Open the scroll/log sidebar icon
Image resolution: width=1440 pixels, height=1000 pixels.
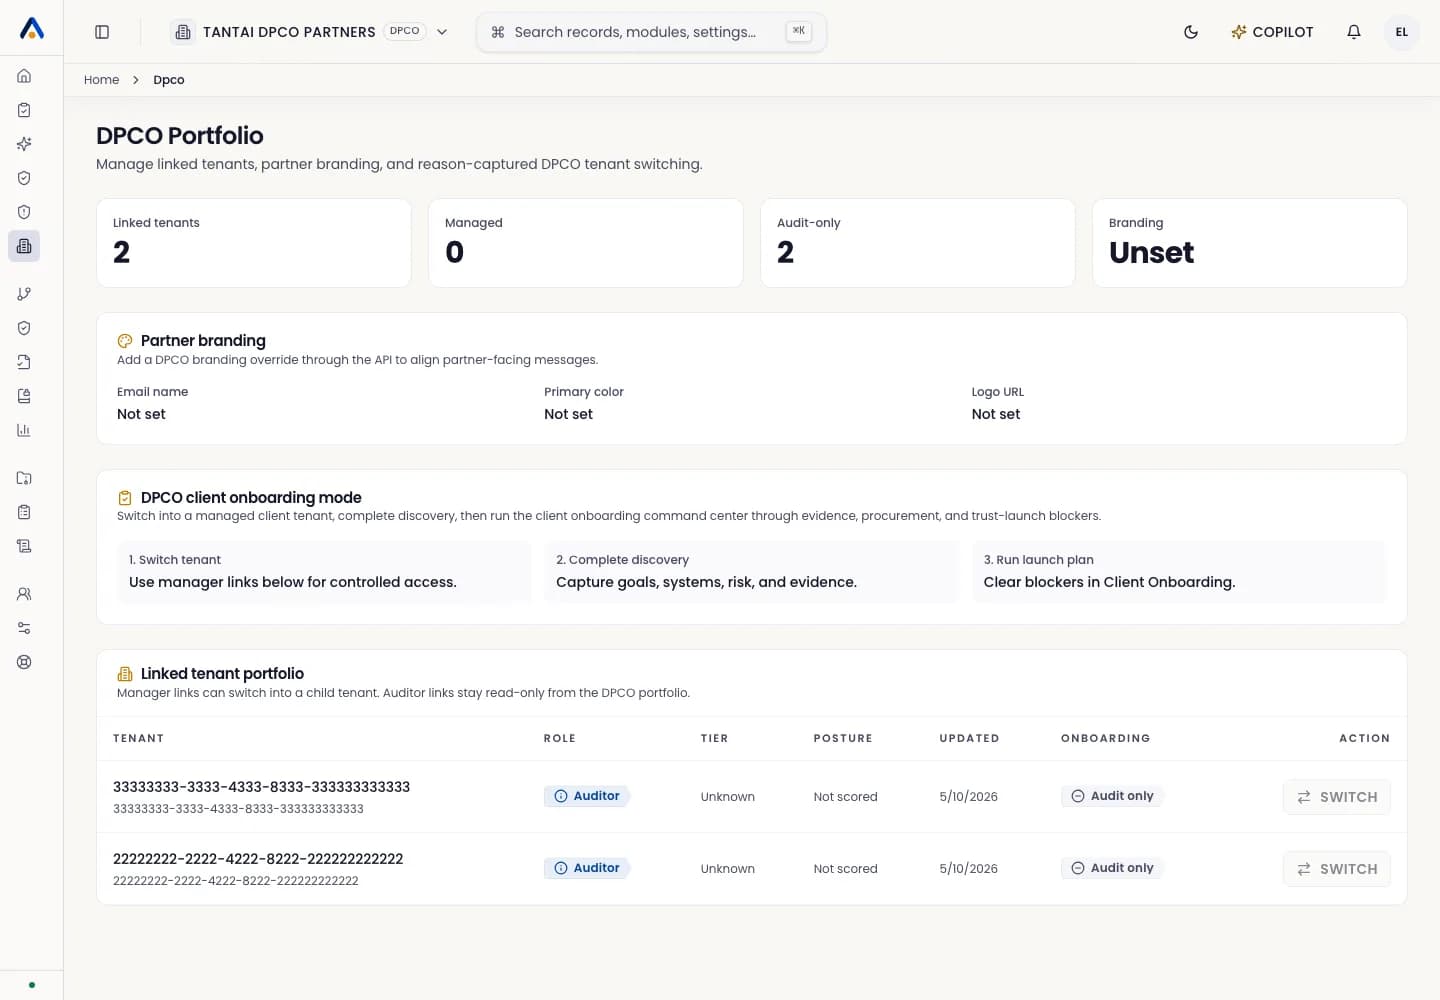point(24,546)
